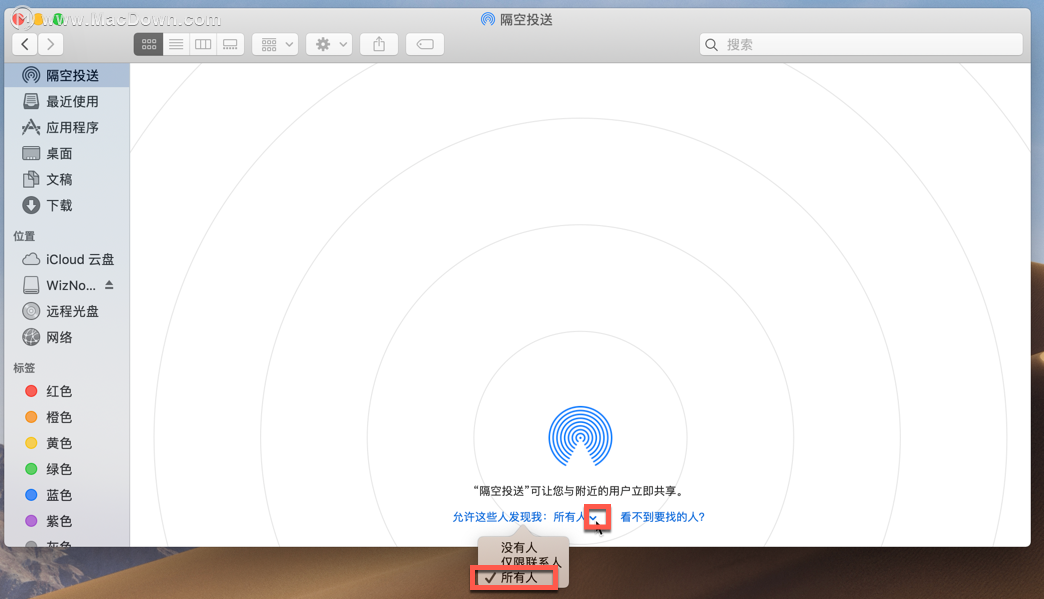Open iCloud 云盘 in the sidebar
1044x599 pixels.
click(67, 259)
